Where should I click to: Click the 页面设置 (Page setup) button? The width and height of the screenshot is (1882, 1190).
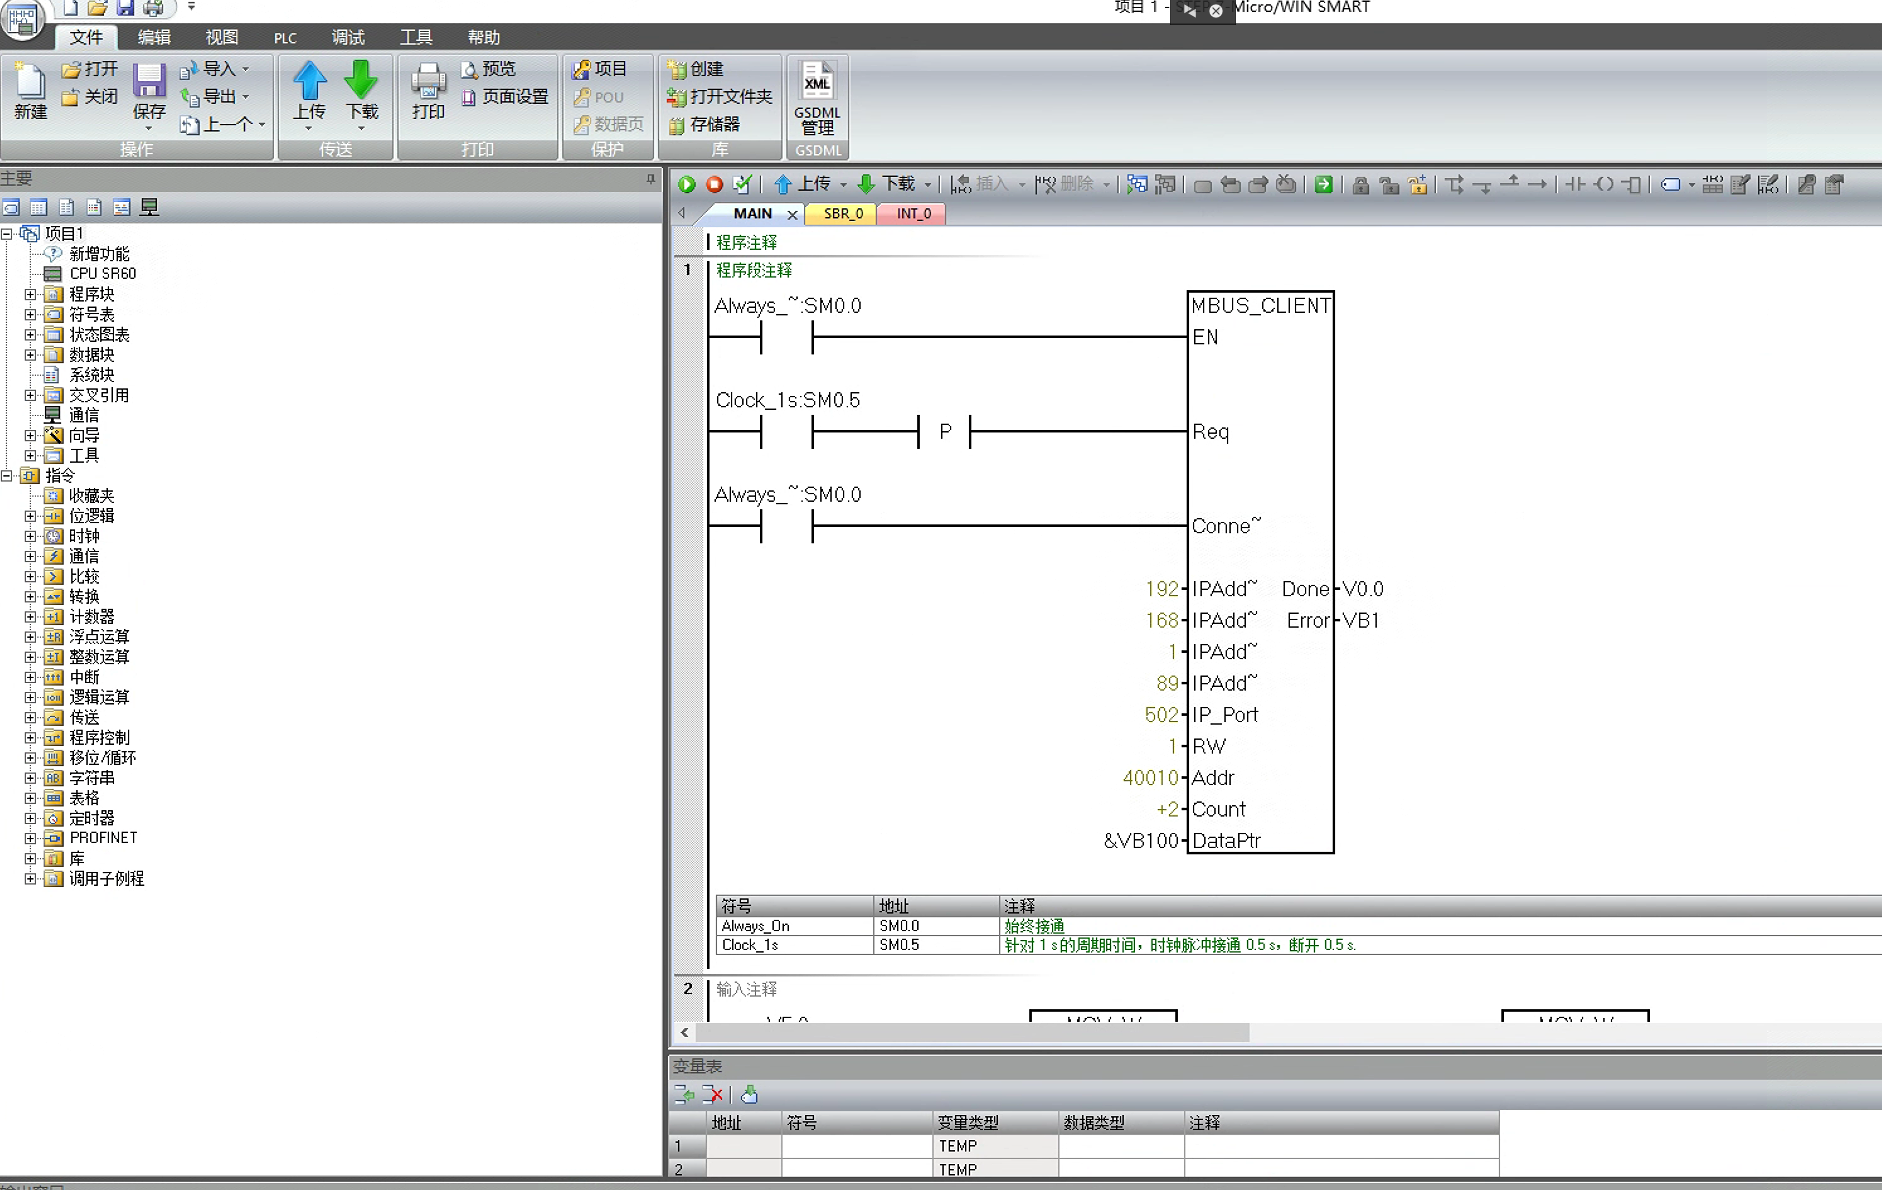tap(505, 97)
